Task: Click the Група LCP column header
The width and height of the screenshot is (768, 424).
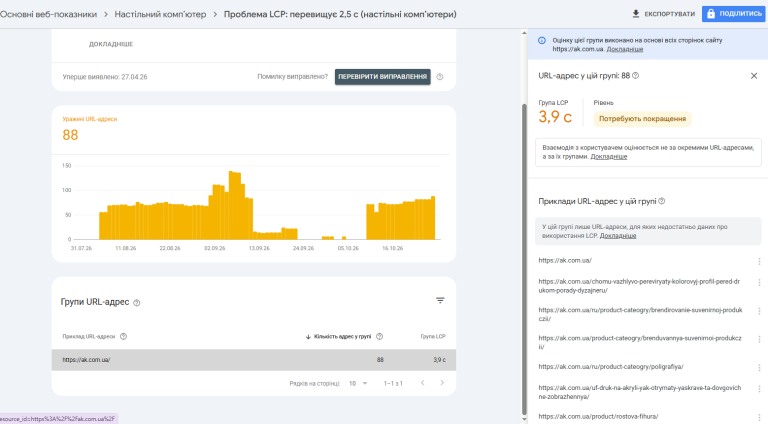Action: click(x=433, y=336)
